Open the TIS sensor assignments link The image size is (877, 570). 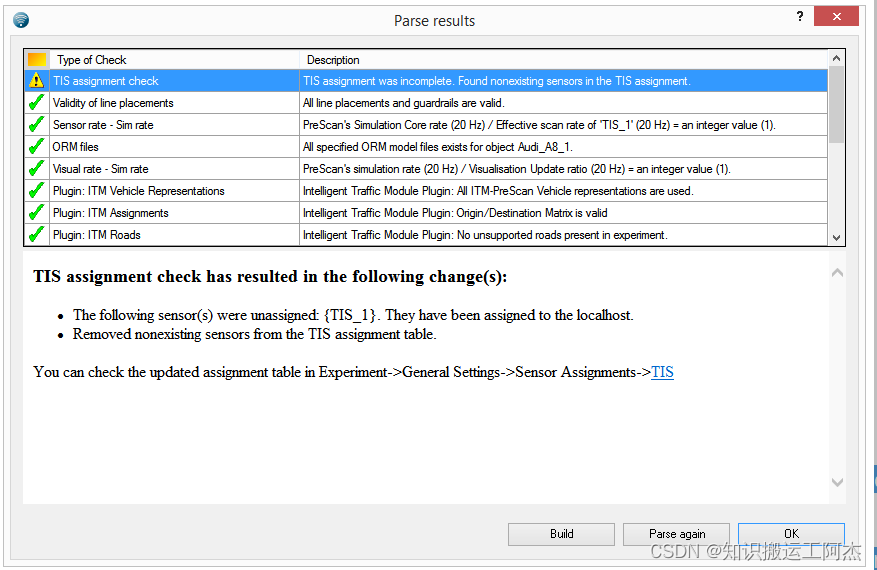[662, 372]
